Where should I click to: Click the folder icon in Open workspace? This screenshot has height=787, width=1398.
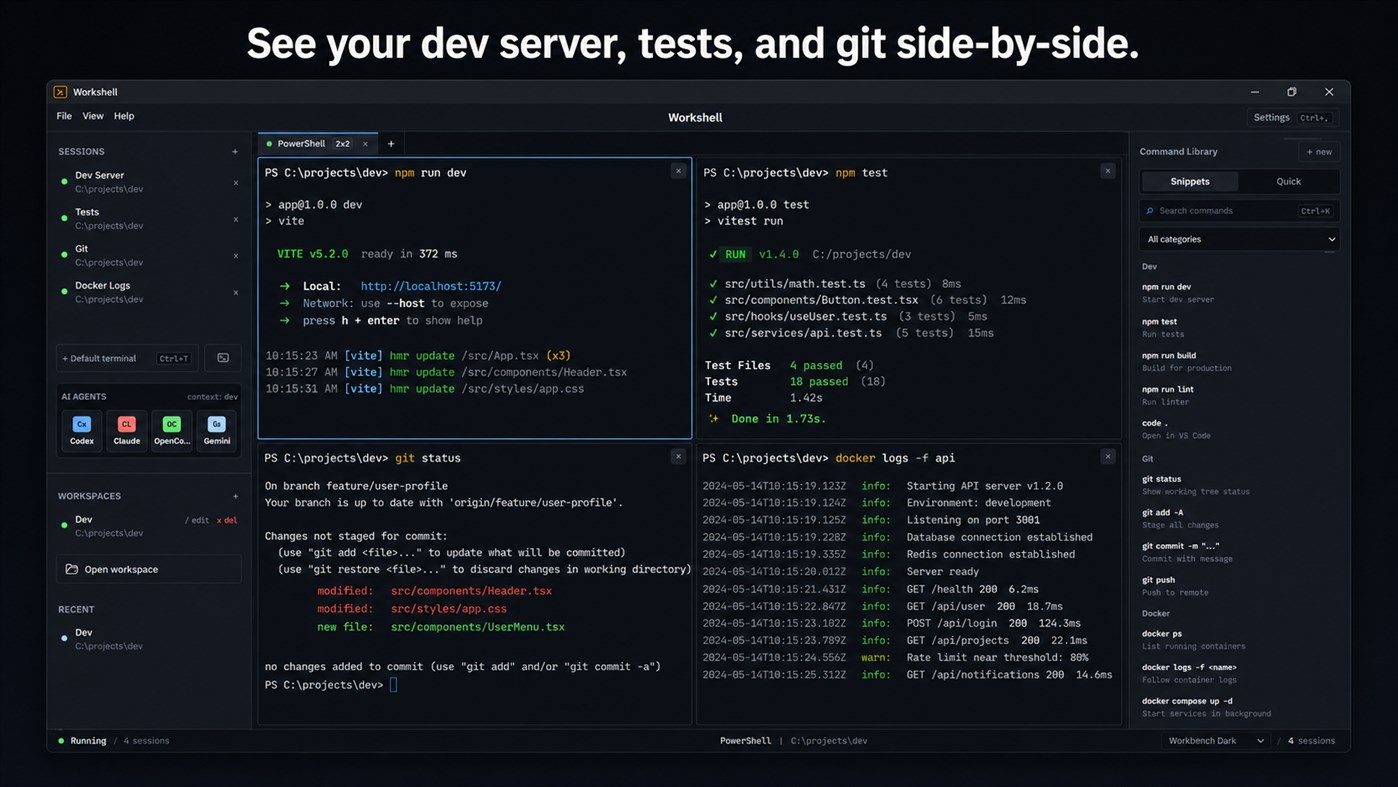(x=72, y=569)
